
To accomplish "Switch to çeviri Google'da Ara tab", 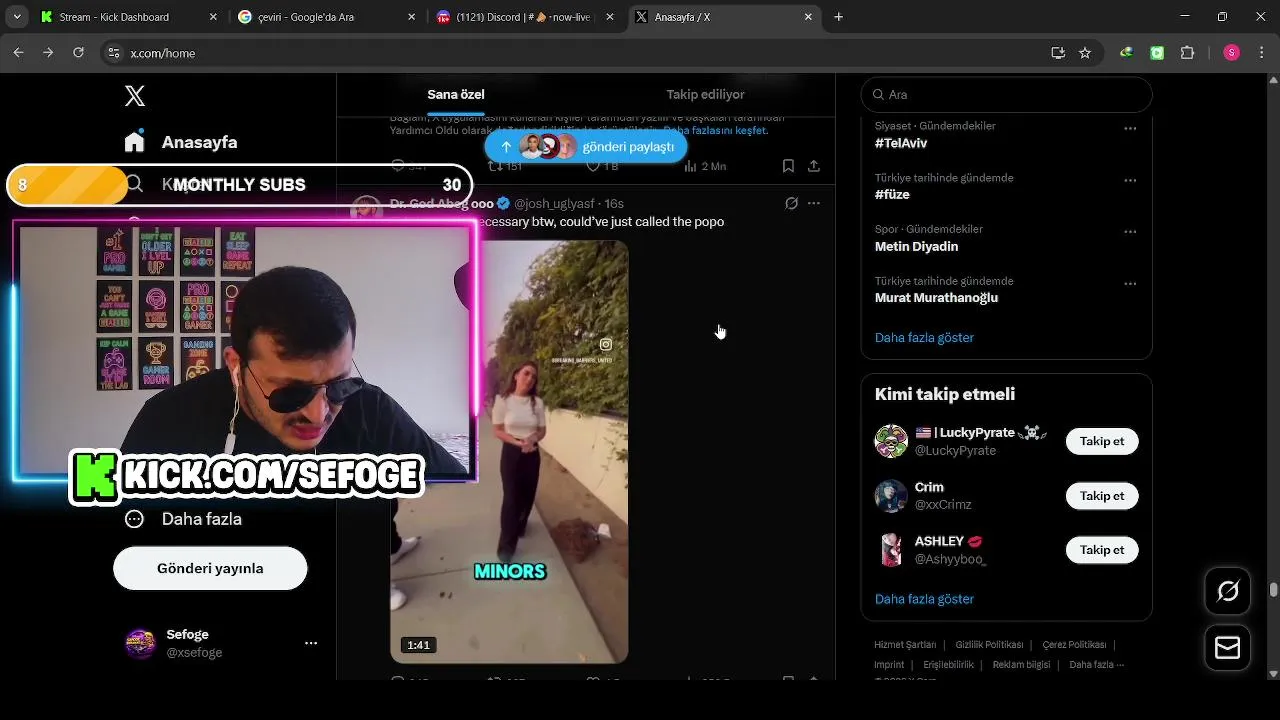I will click(x=328, y=17).
